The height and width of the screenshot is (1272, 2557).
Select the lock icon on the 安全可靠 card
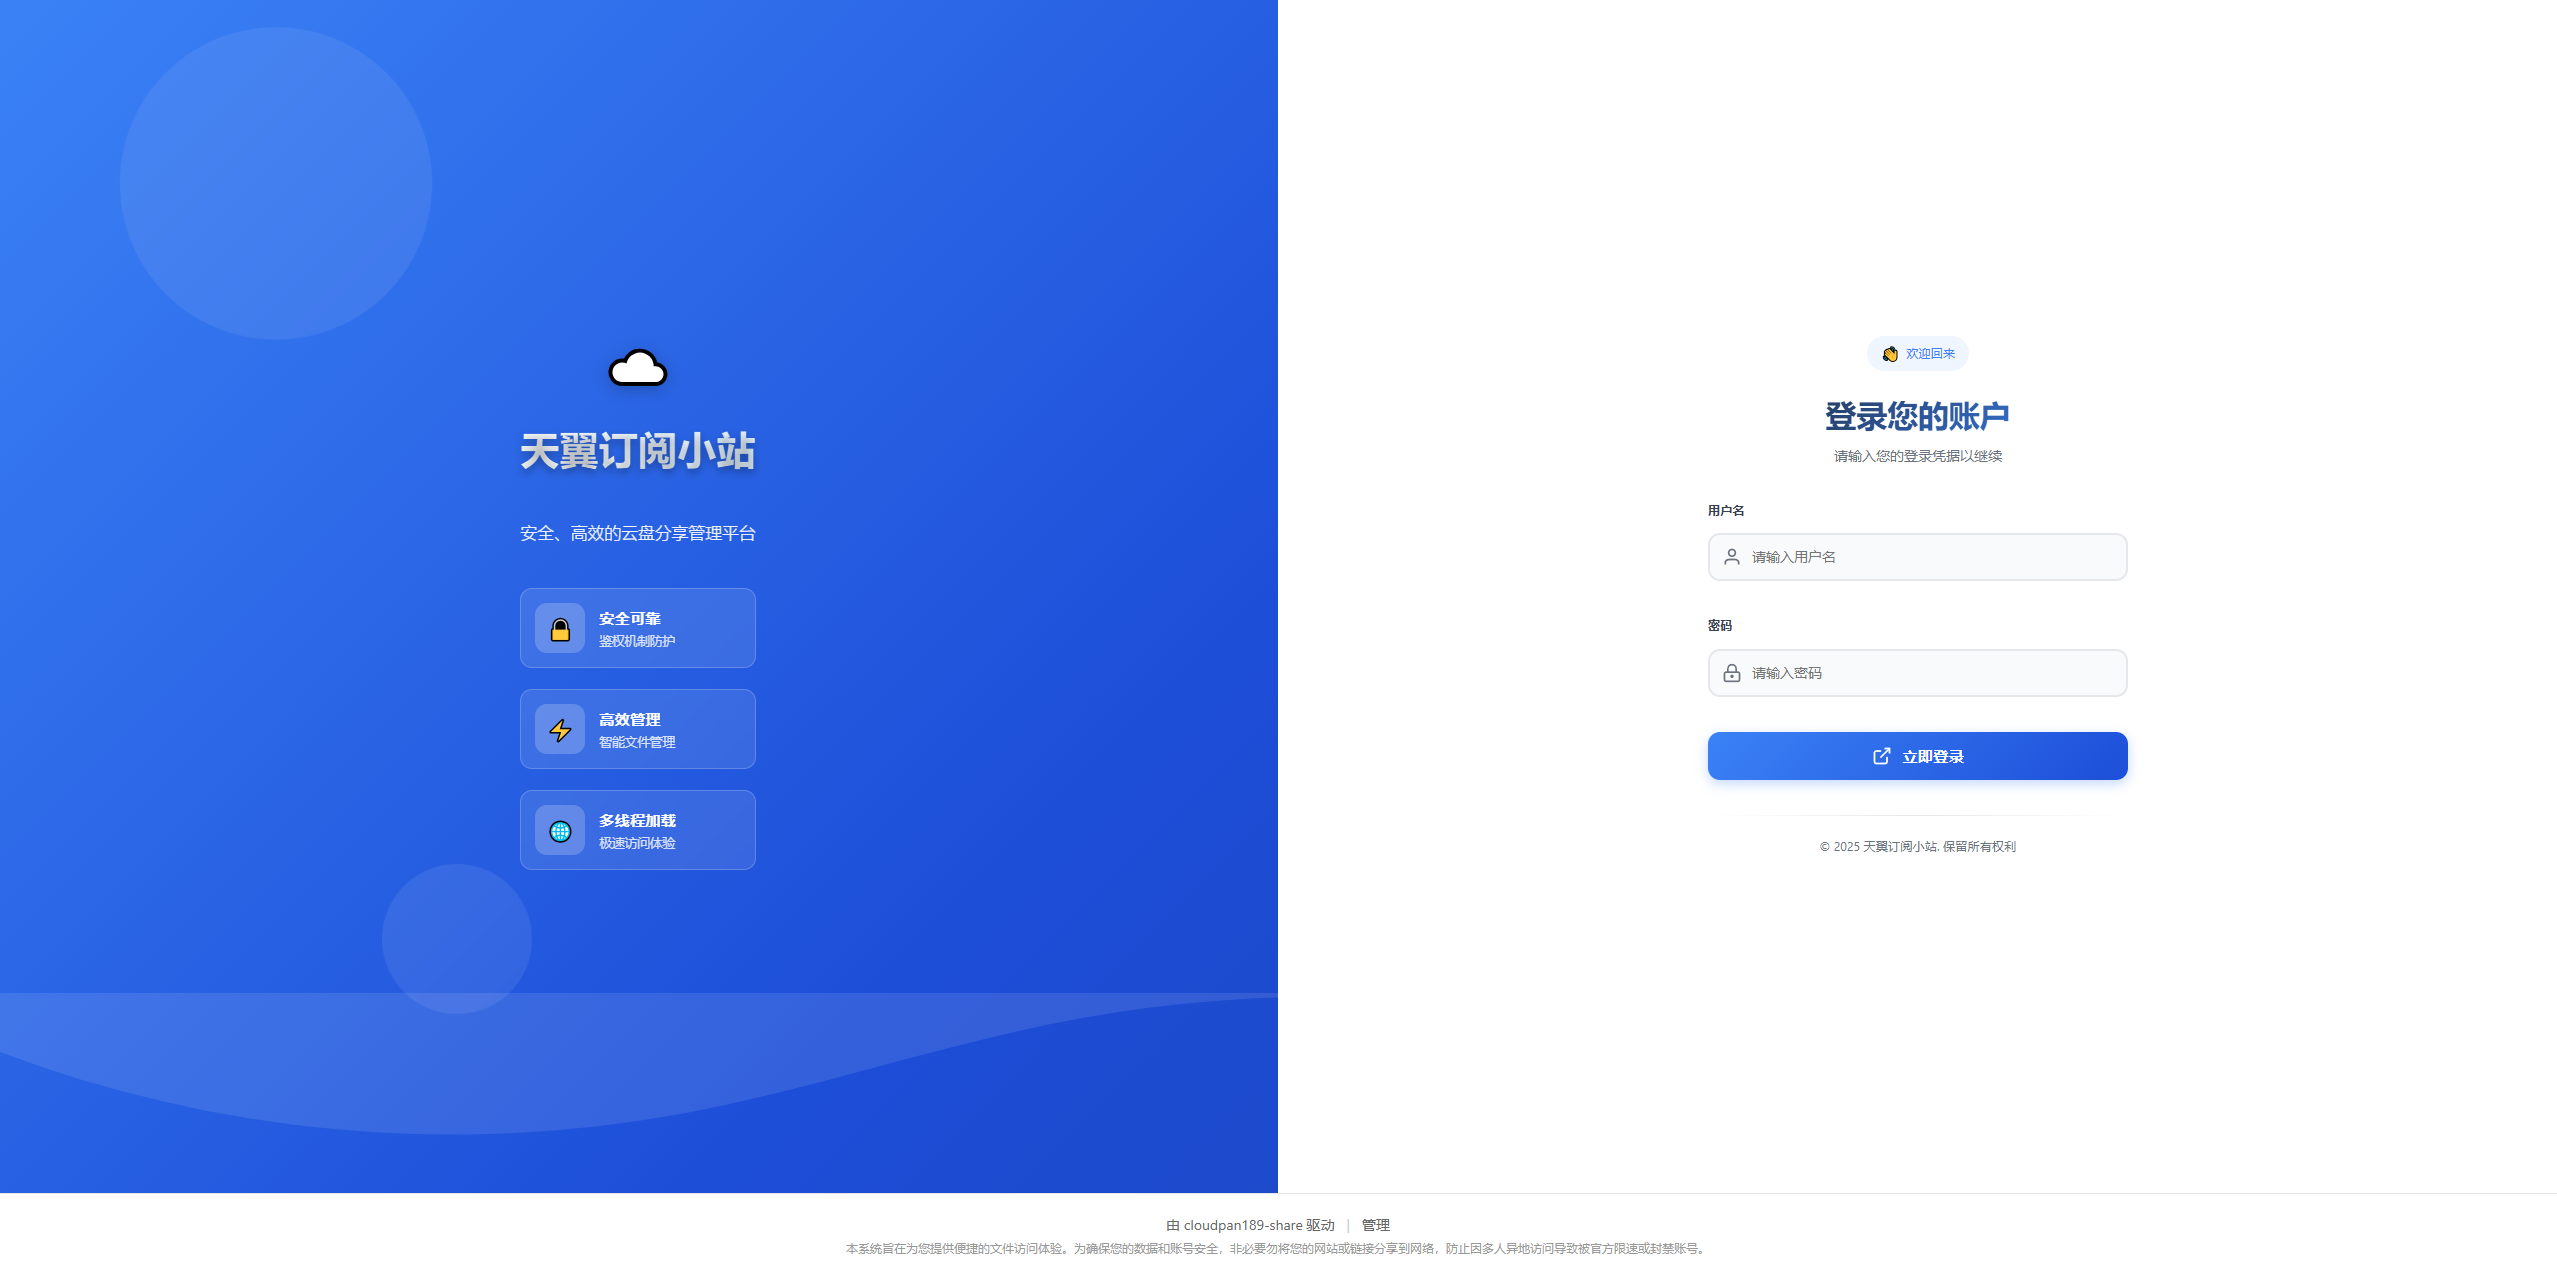coord(560,627)
